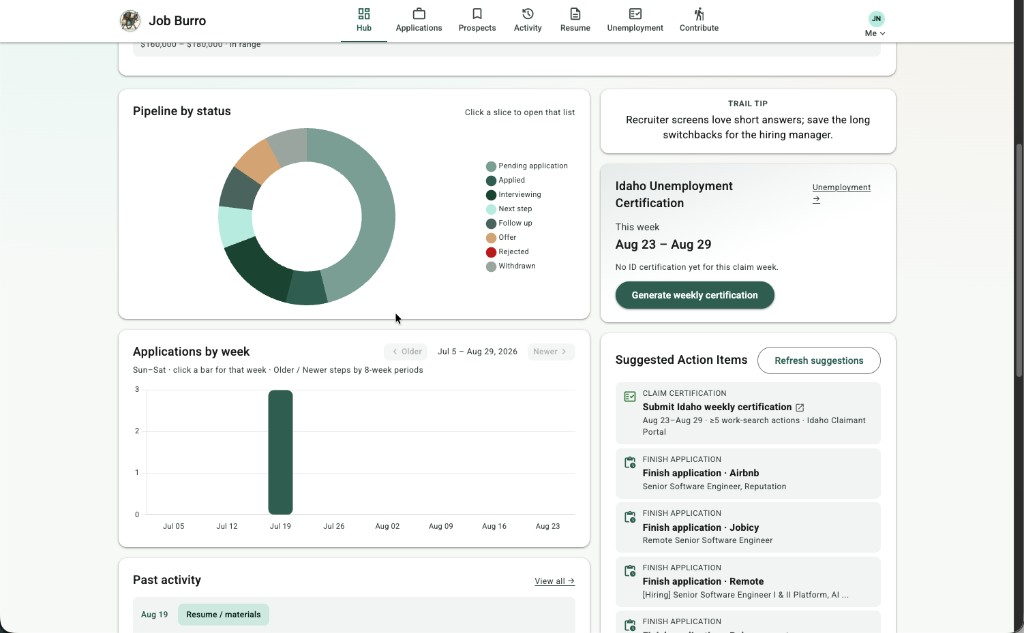The height and width of the screenshot is (633, 1024).
Task: Open the Unemployment arrow link
Action: coord(841,193)
